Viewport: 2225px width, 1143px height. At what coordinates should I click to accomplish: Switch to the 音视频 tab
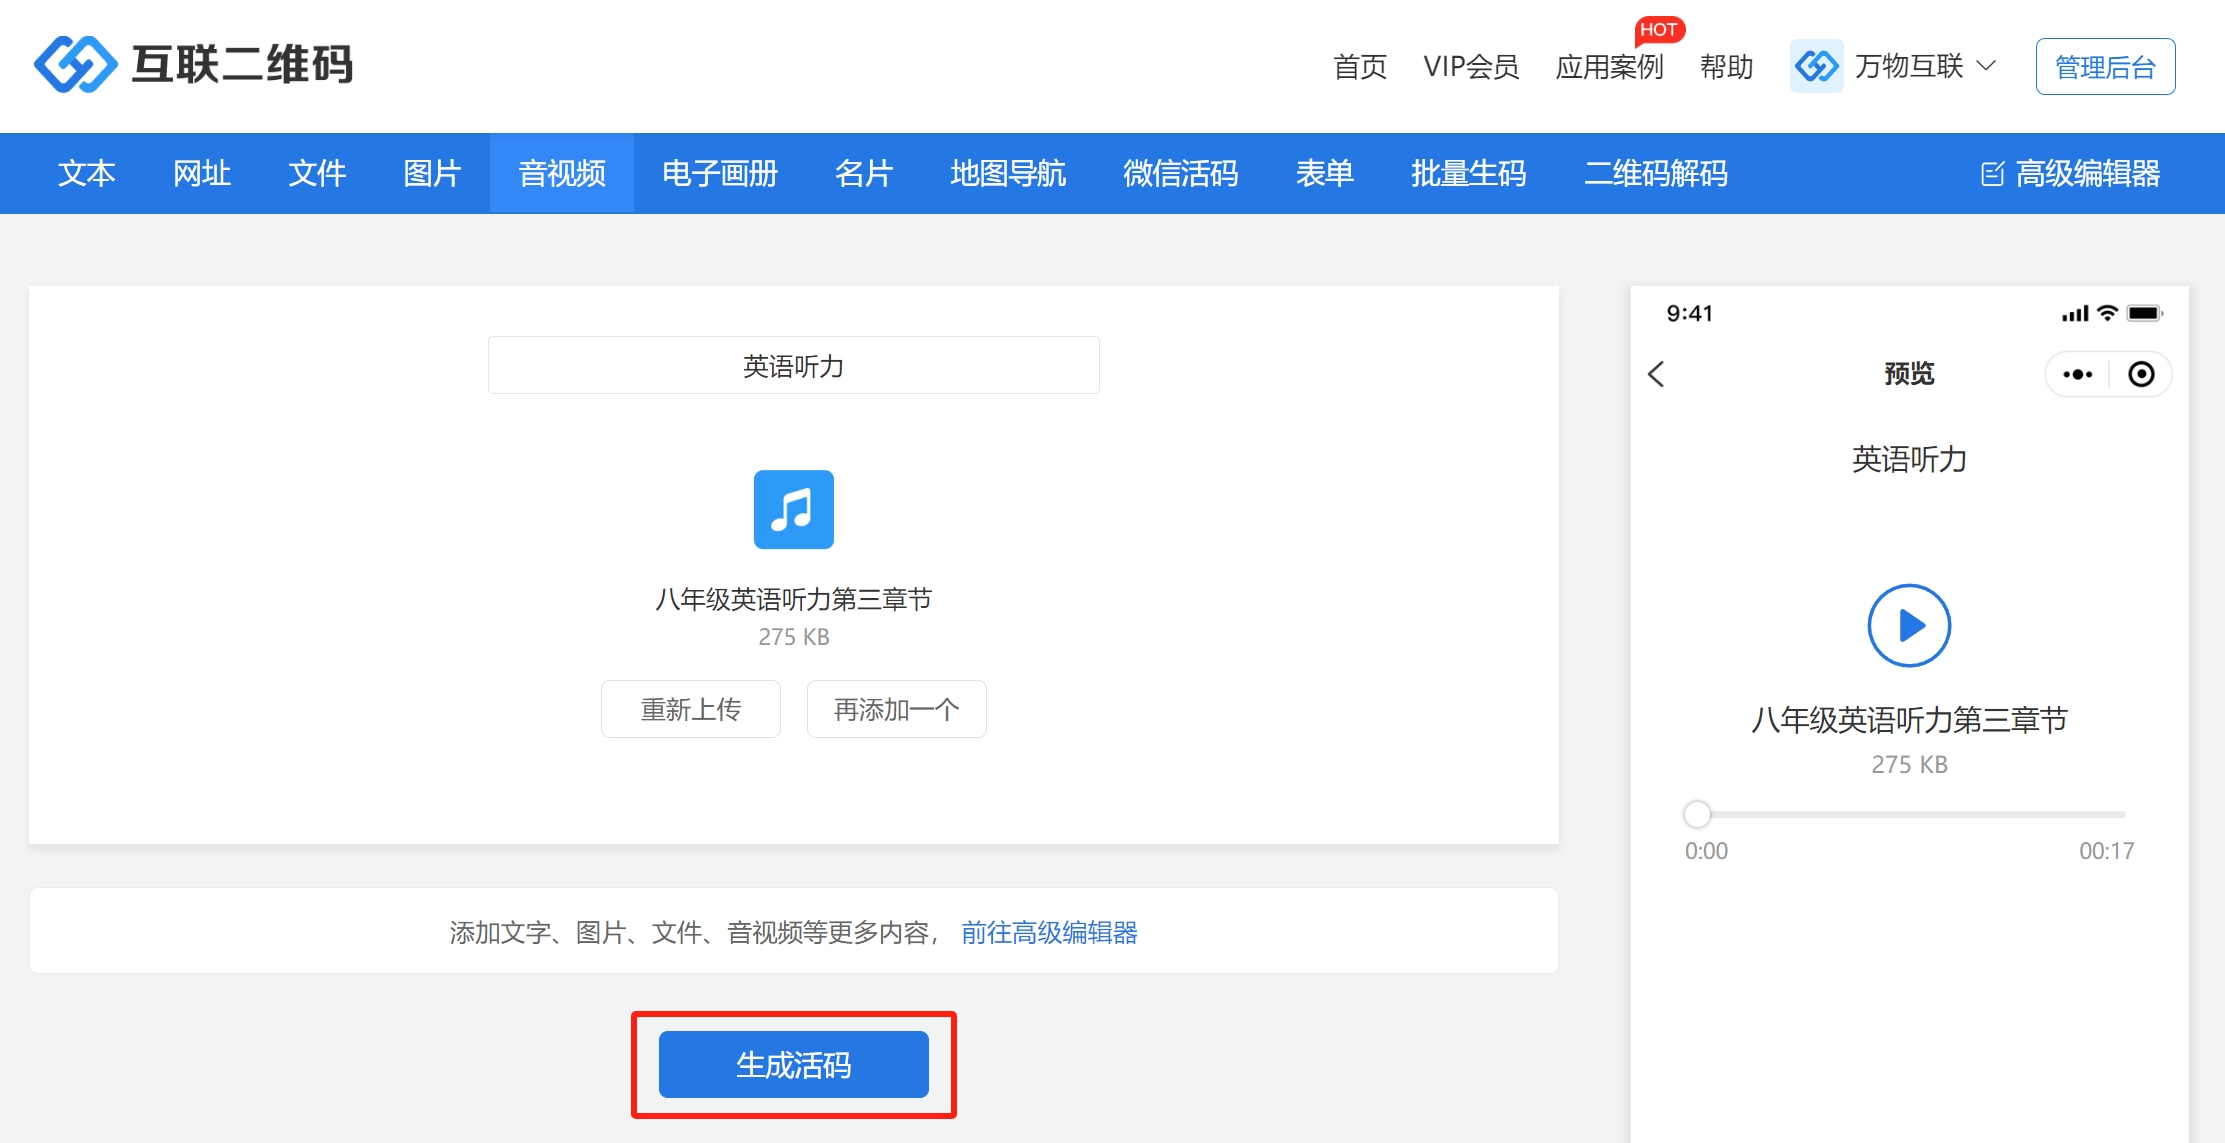pyautogui.click(x=561, y=173)
